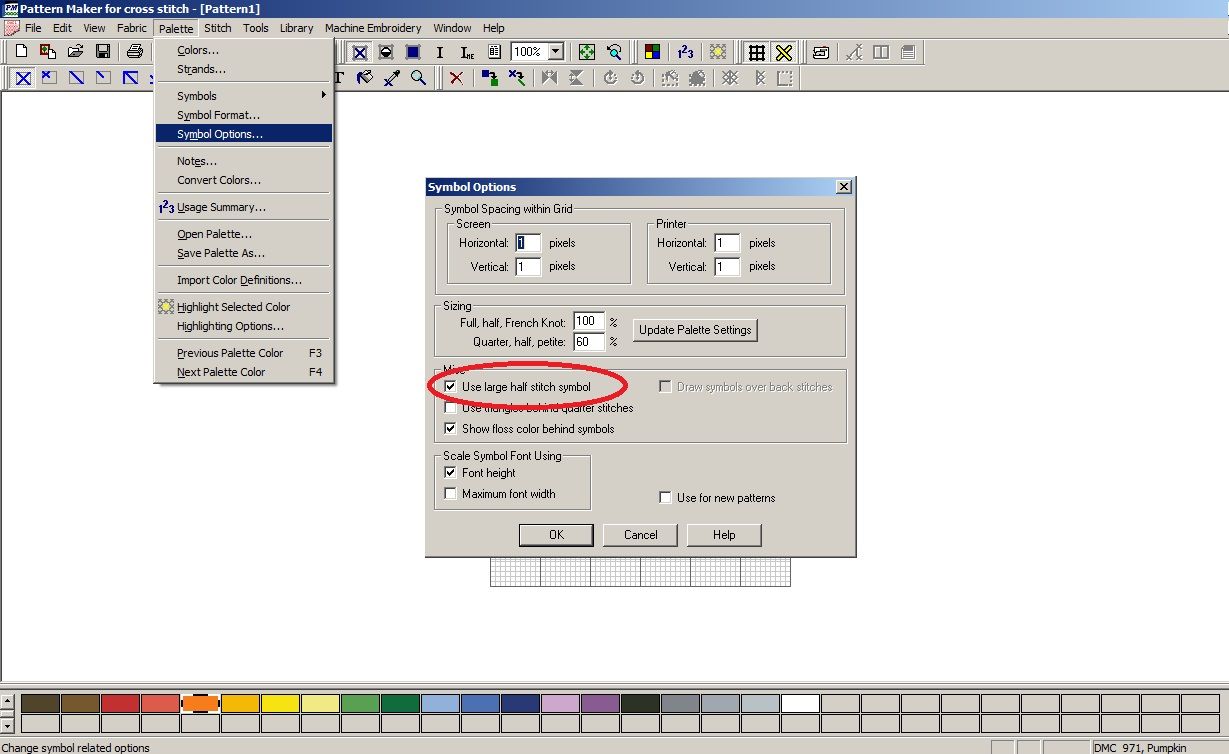Image resolution: width=1229 pixels, height=754 pixels.
Task: Click palette scroll up arrow
Action: [8, 704]
